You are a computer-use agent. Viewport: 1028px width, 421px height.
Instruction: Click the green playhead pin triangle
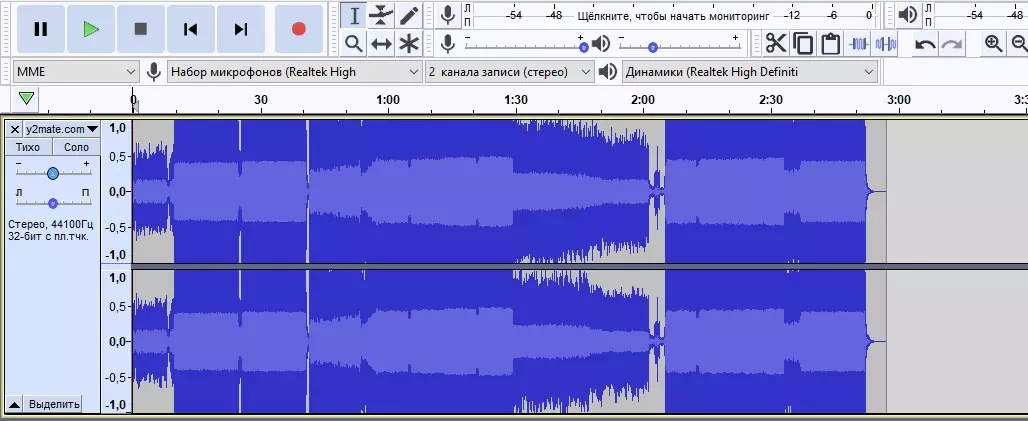(x=26, y=99)
